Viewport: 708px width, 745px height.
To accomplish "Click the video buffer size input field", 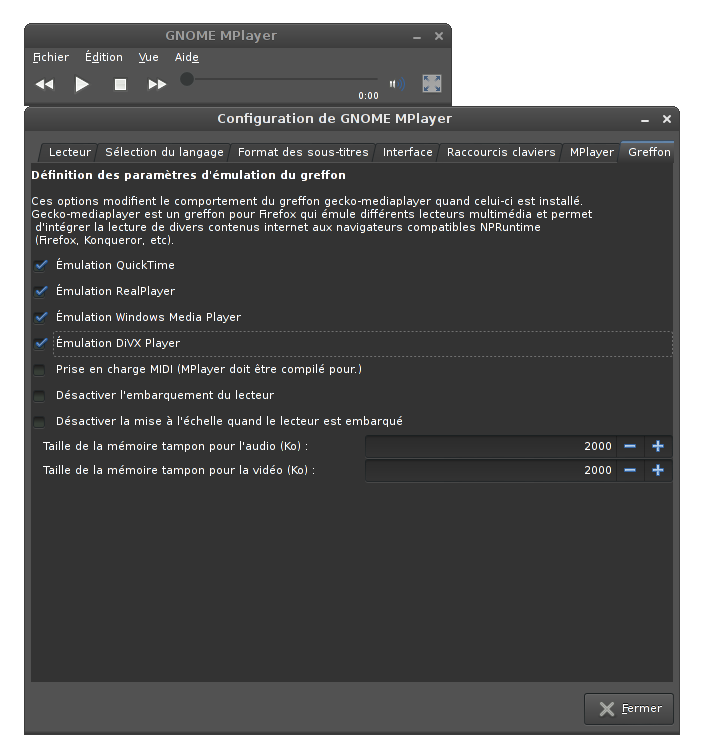I will click(x=491, y=470).
